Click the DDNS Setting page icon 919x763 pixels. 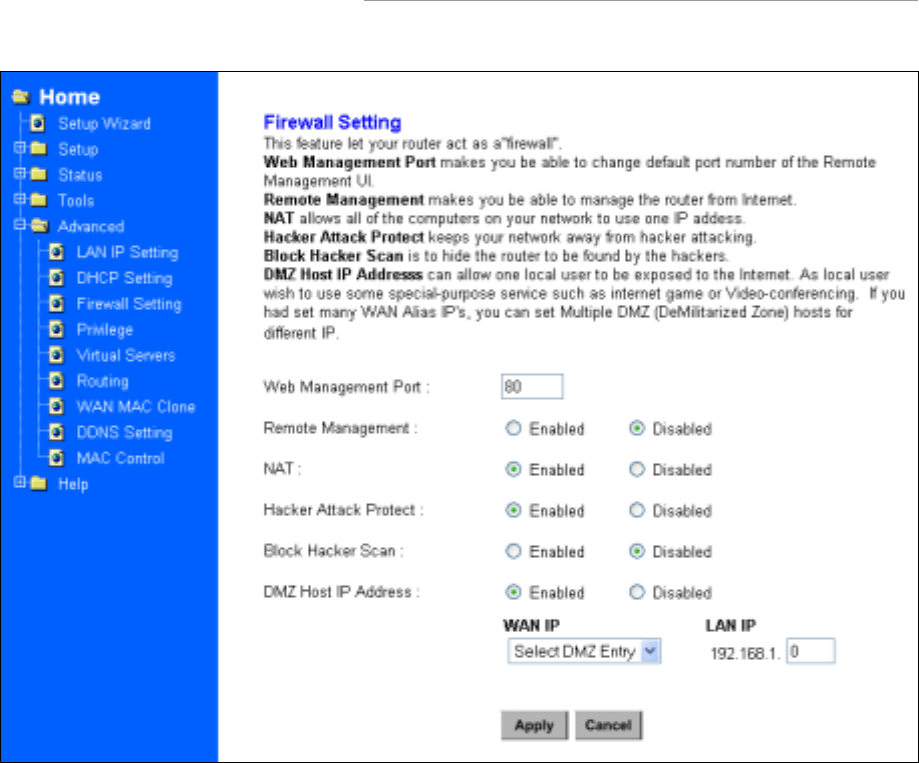click(56, 432)
